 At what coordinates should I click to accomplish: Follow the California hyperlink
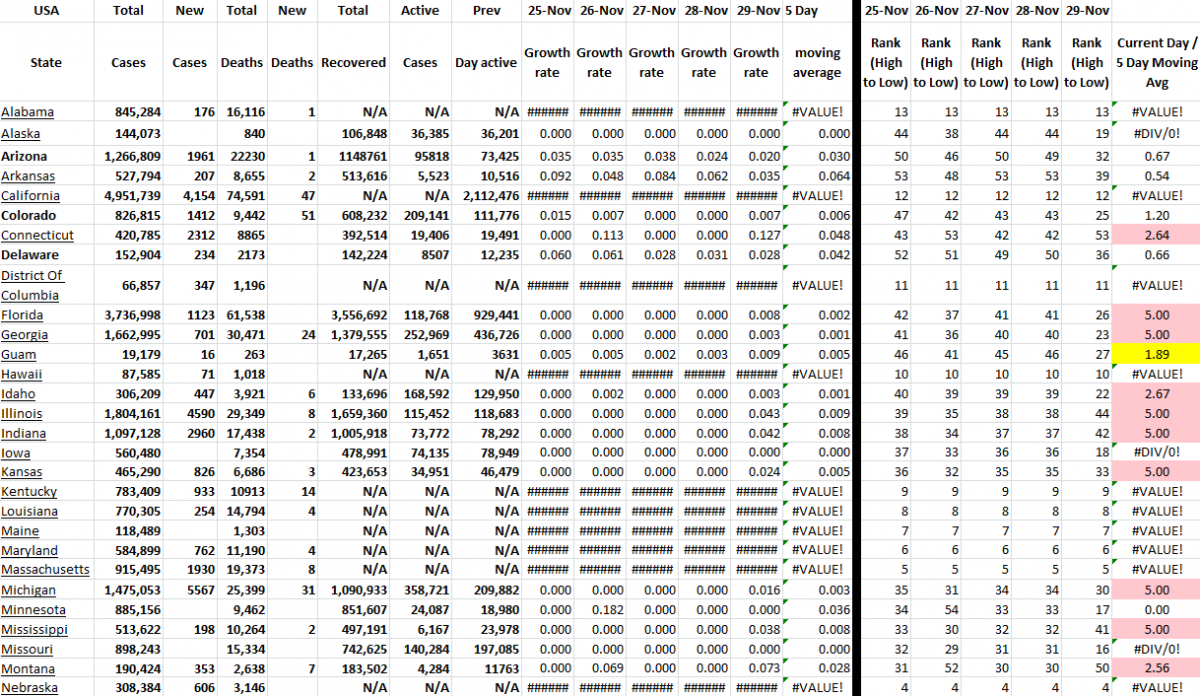(31, 195)
